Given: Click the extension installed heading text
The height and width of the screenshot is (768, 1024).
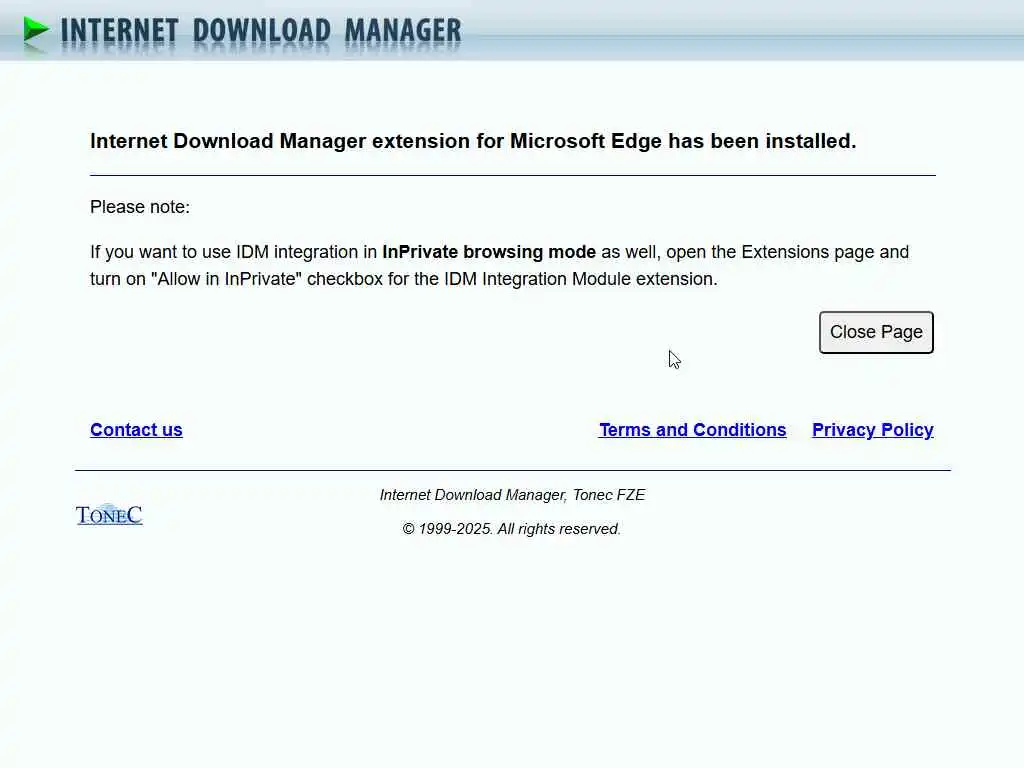Looking at the screenshot, I should point(473,141).
